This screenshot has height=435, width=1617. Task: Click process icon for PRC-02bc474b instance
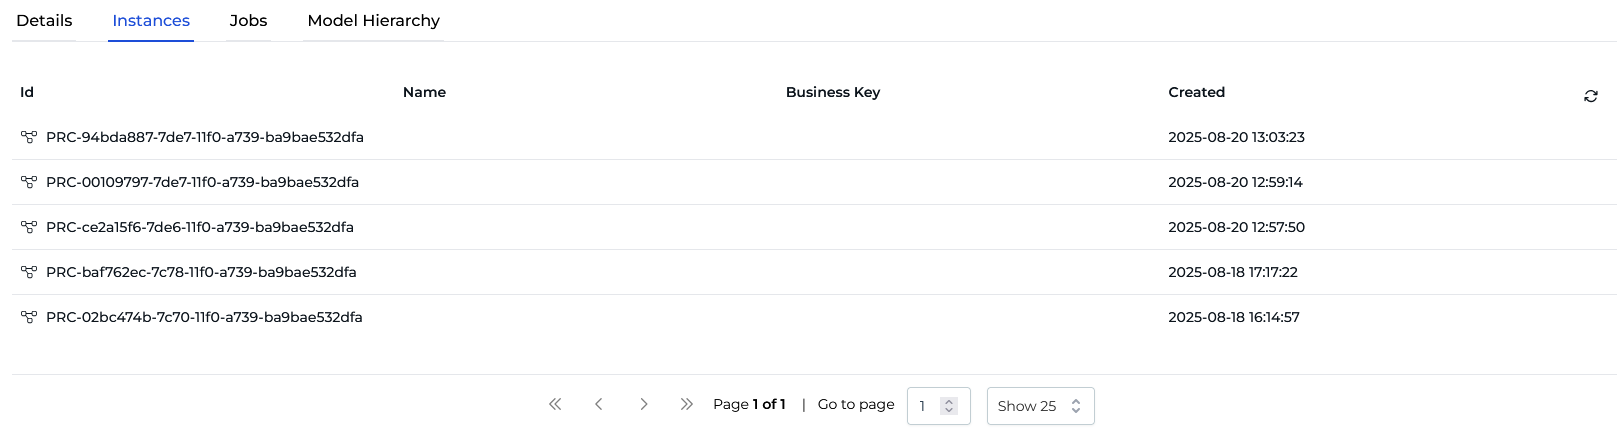29,317
